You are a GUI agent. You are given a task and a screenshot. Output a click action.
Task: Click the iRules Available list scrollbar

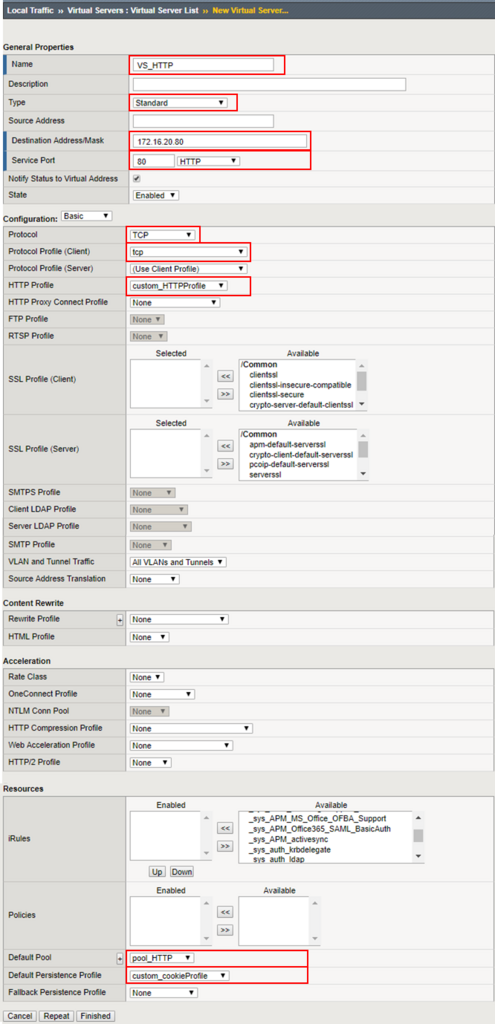tap(418, 837)
